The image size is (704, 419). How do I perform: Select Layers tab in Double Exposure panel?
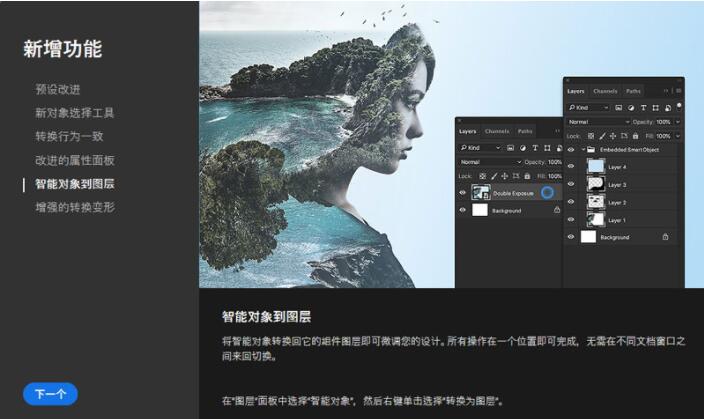pos(467,131)
